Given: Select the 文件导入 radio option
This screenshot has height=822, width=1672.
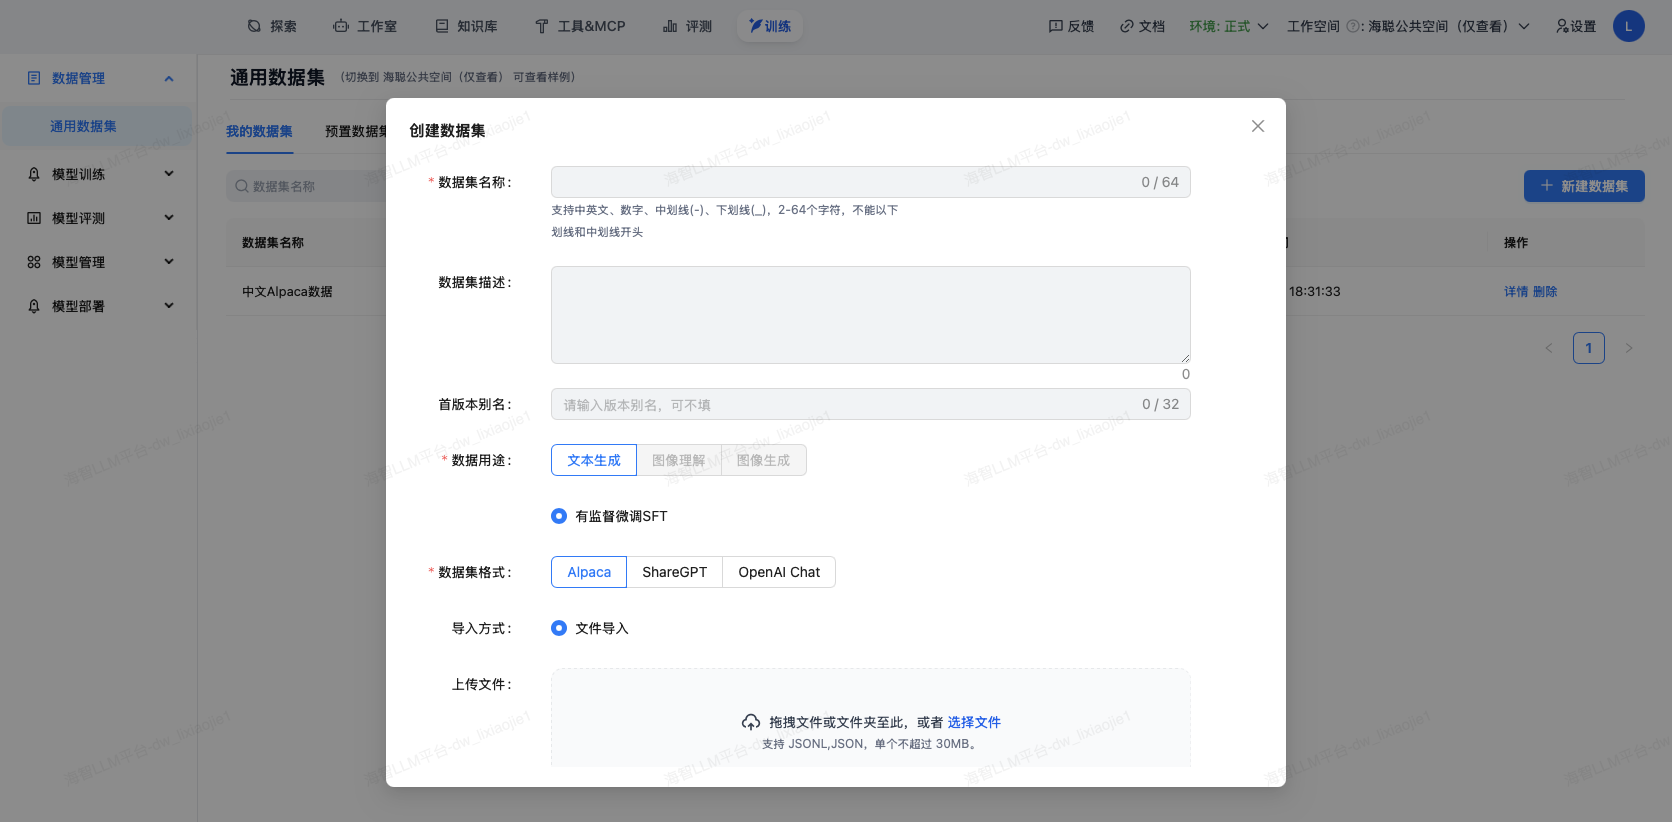Looking at the screenshot, I should 559,628.
